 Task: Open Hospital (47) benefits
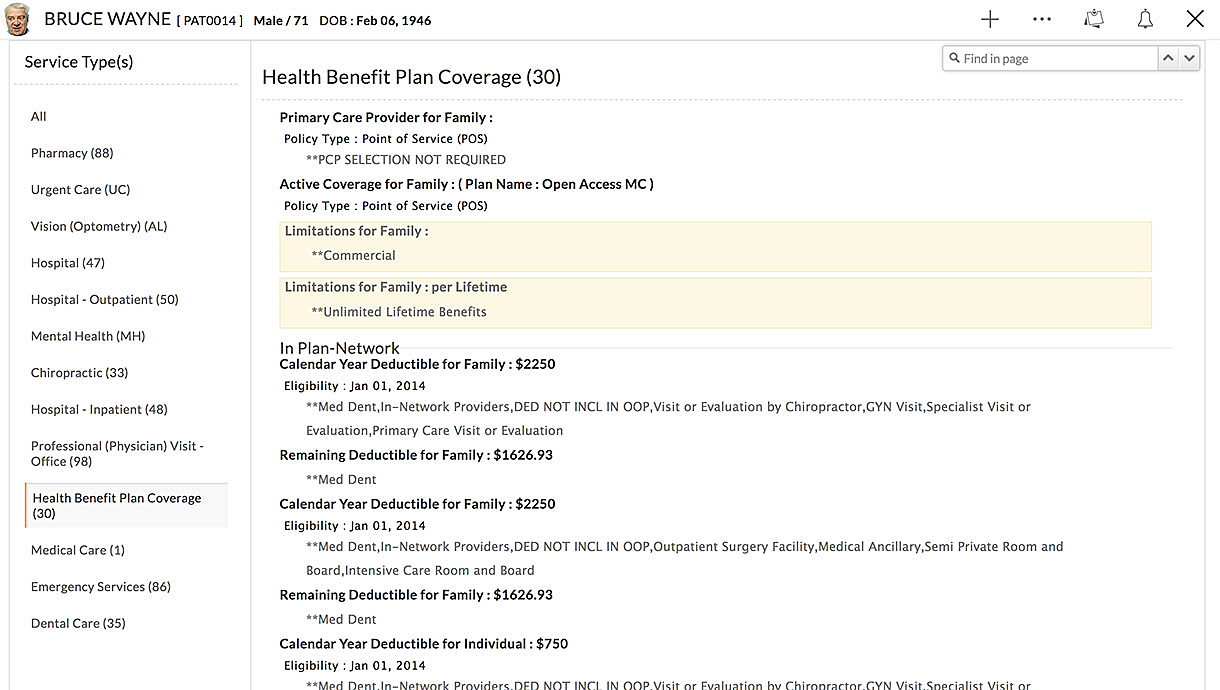(x=67, y=262)
